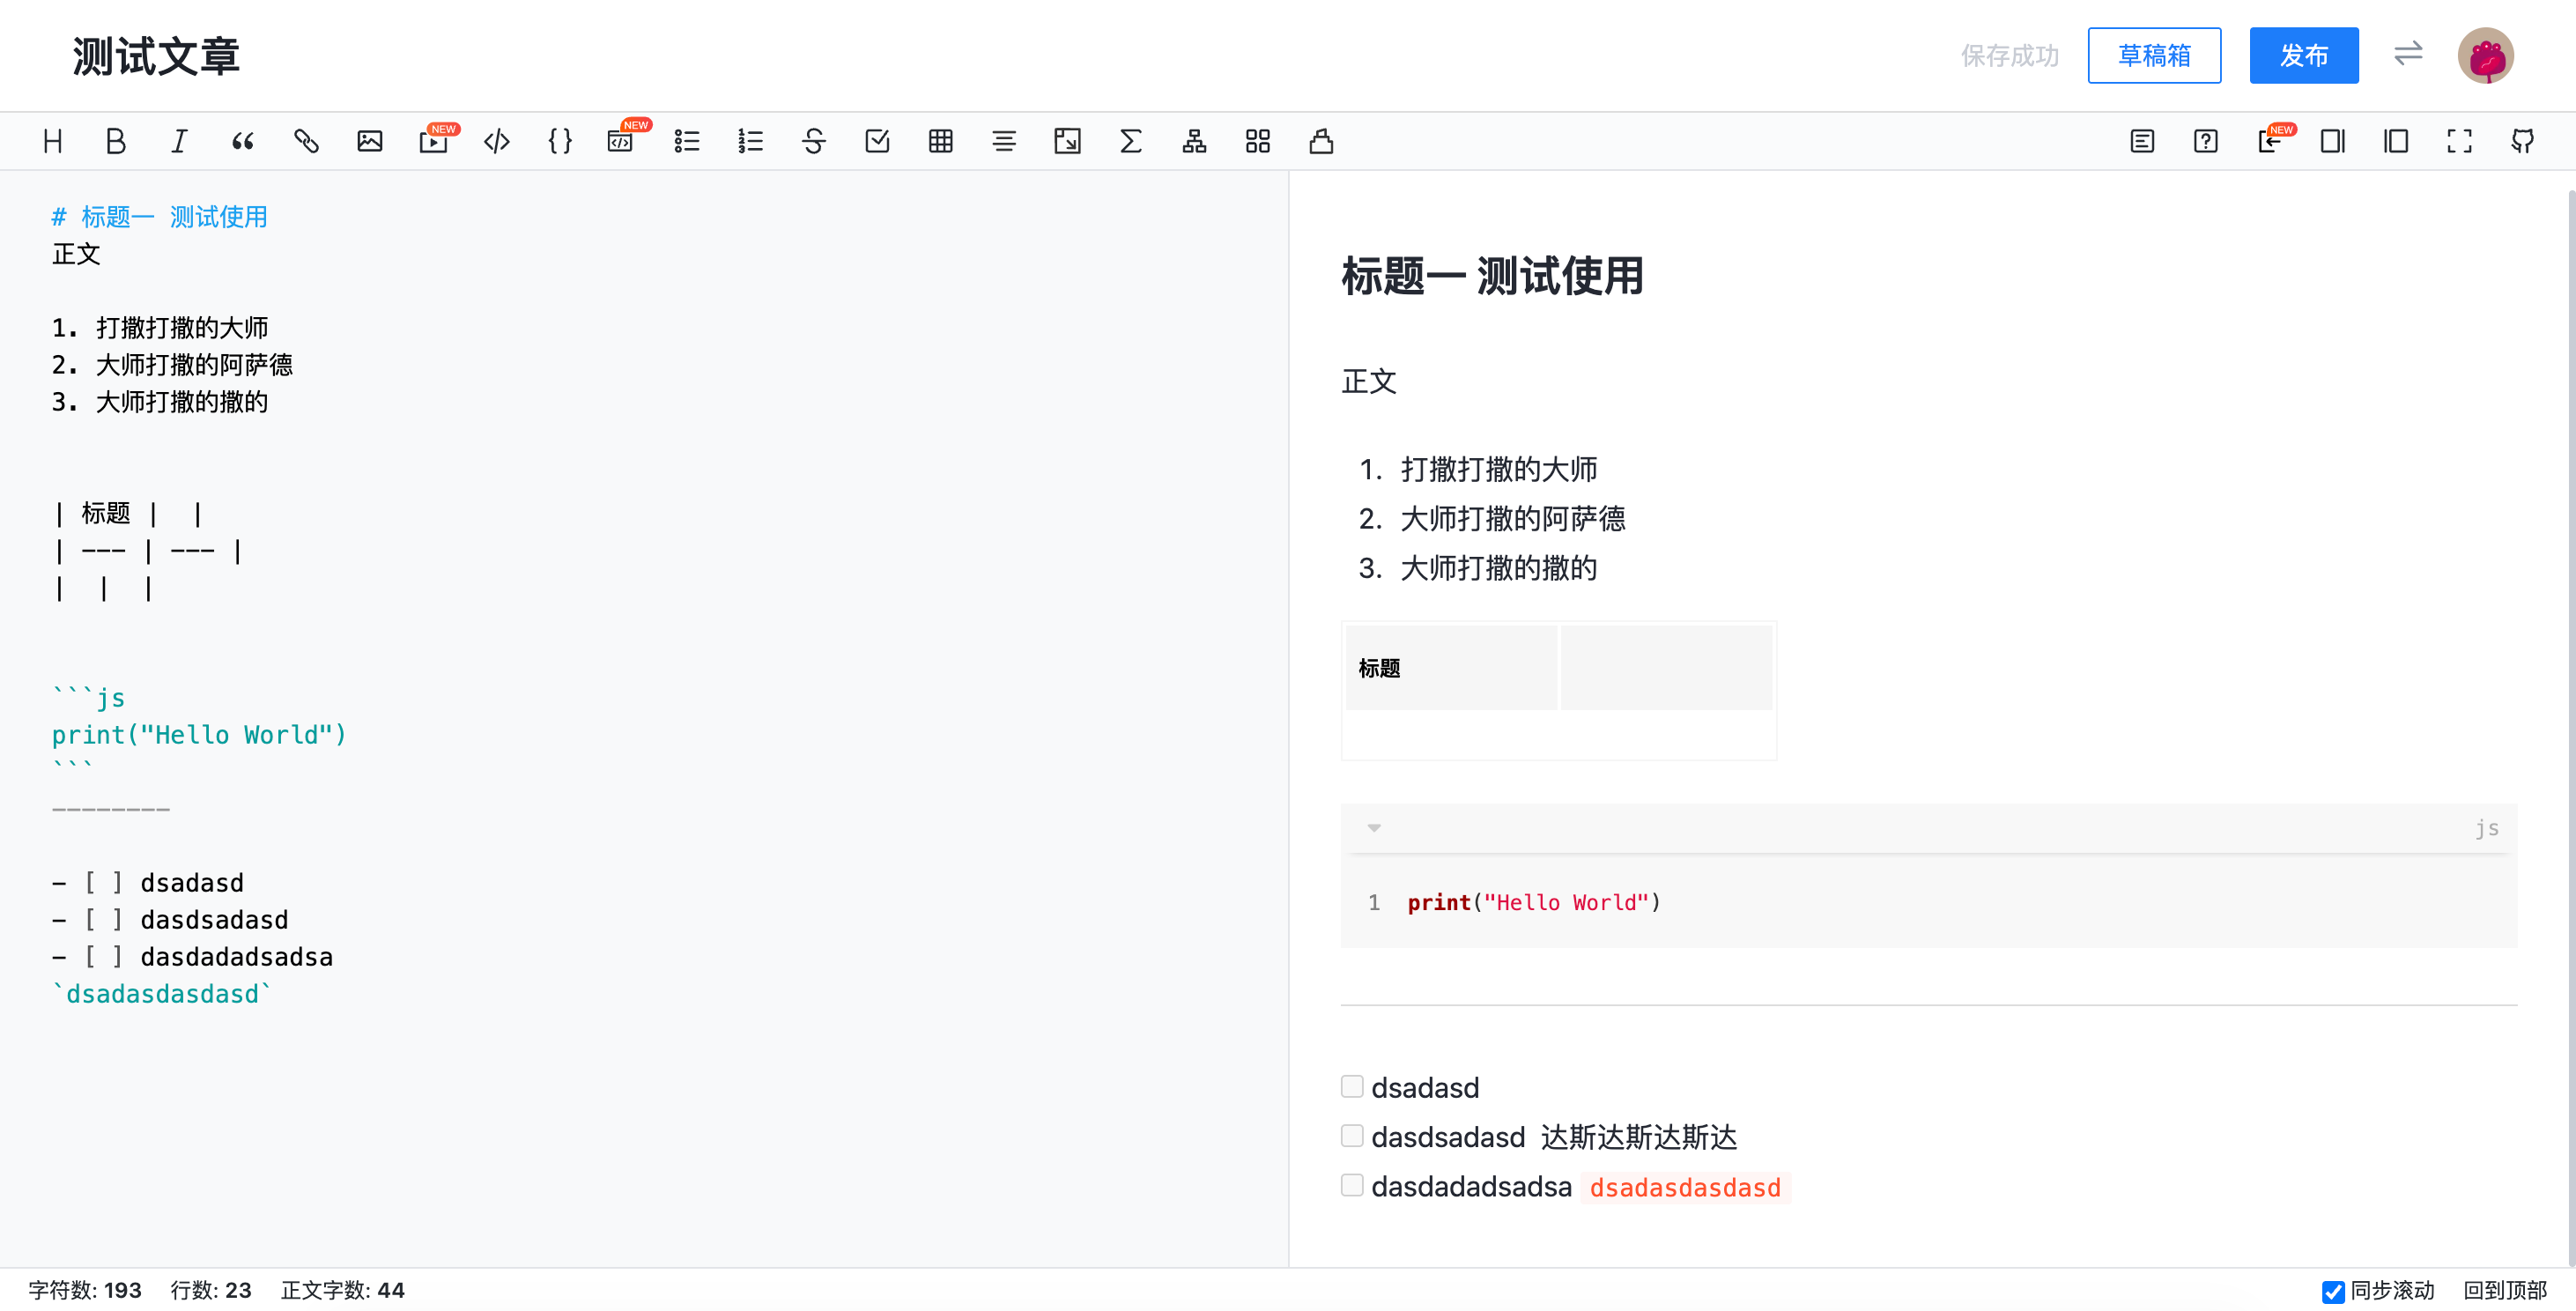Click '3. 大师打撒的撒的' item in preview

coord(1478,568)
